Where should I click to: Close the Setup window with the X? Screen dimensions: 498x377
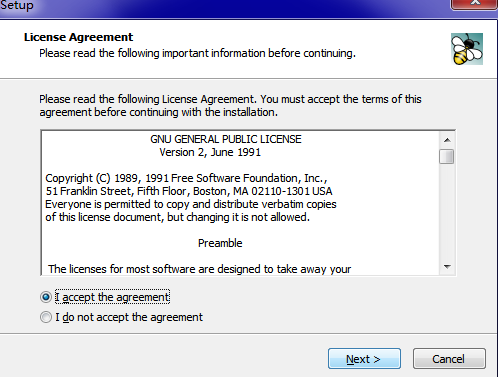pyautogui.click(x=474, y=4)
